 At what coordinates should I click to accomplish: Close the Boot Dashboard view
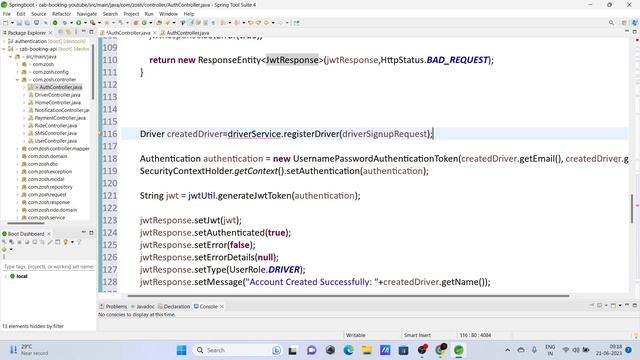pos(49,233)
